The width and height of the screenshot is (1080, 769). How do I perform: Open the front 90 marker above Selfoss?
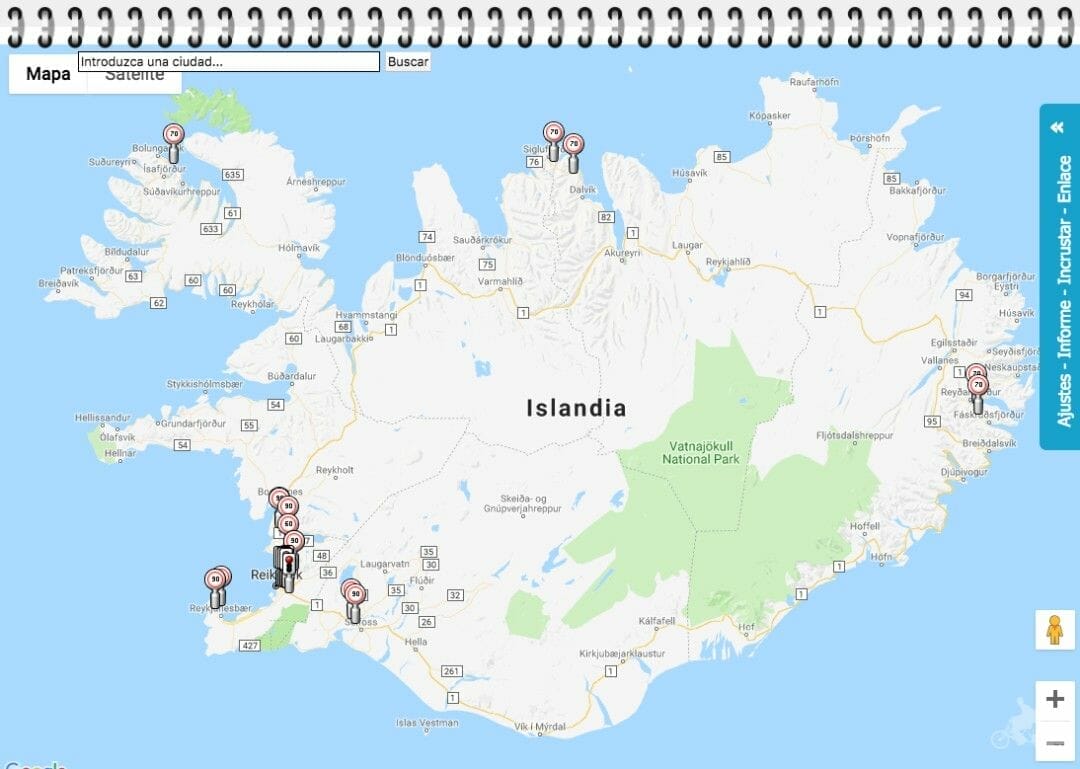coord(355,603)
